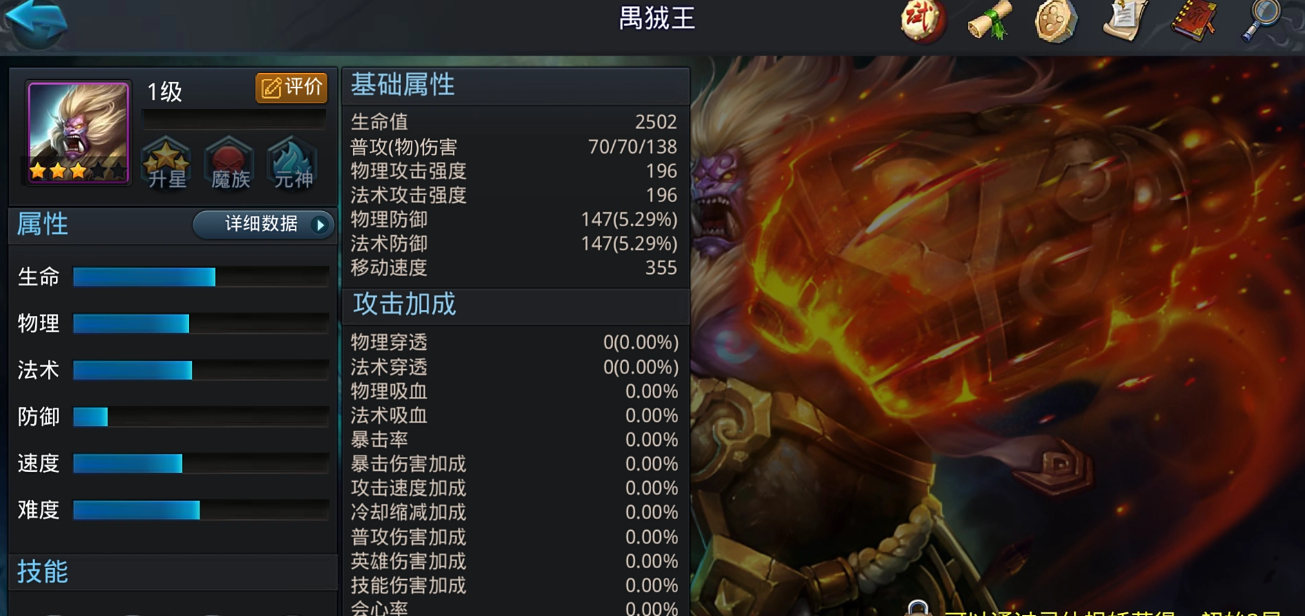The image size is (1305, 616).
Task: Open the 技能 skills section header
Action: tap(43, 572)
